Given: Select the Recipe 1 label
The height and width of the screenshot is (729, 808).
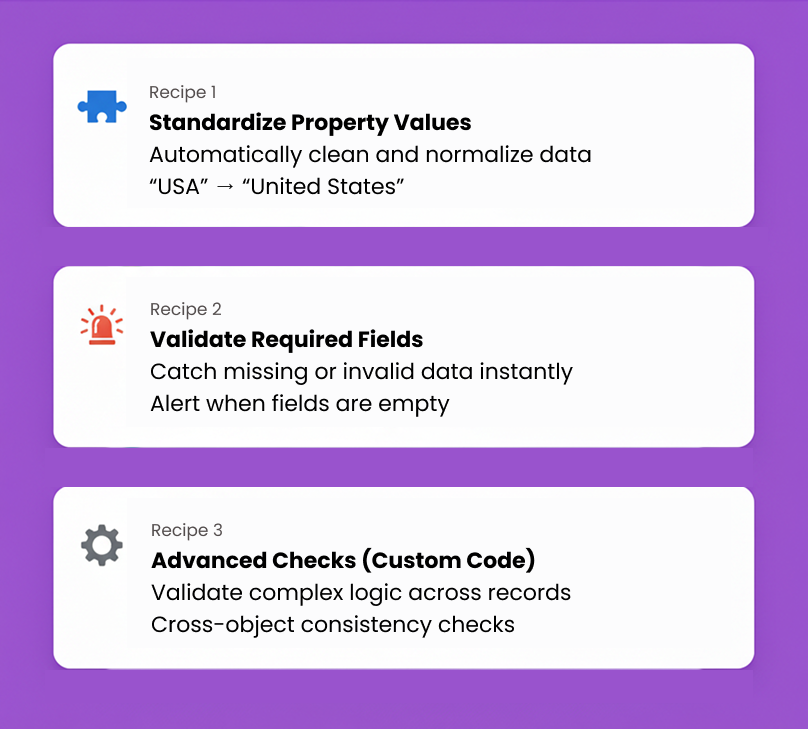Looking at the screenshot, I should (x=183, y=93).
